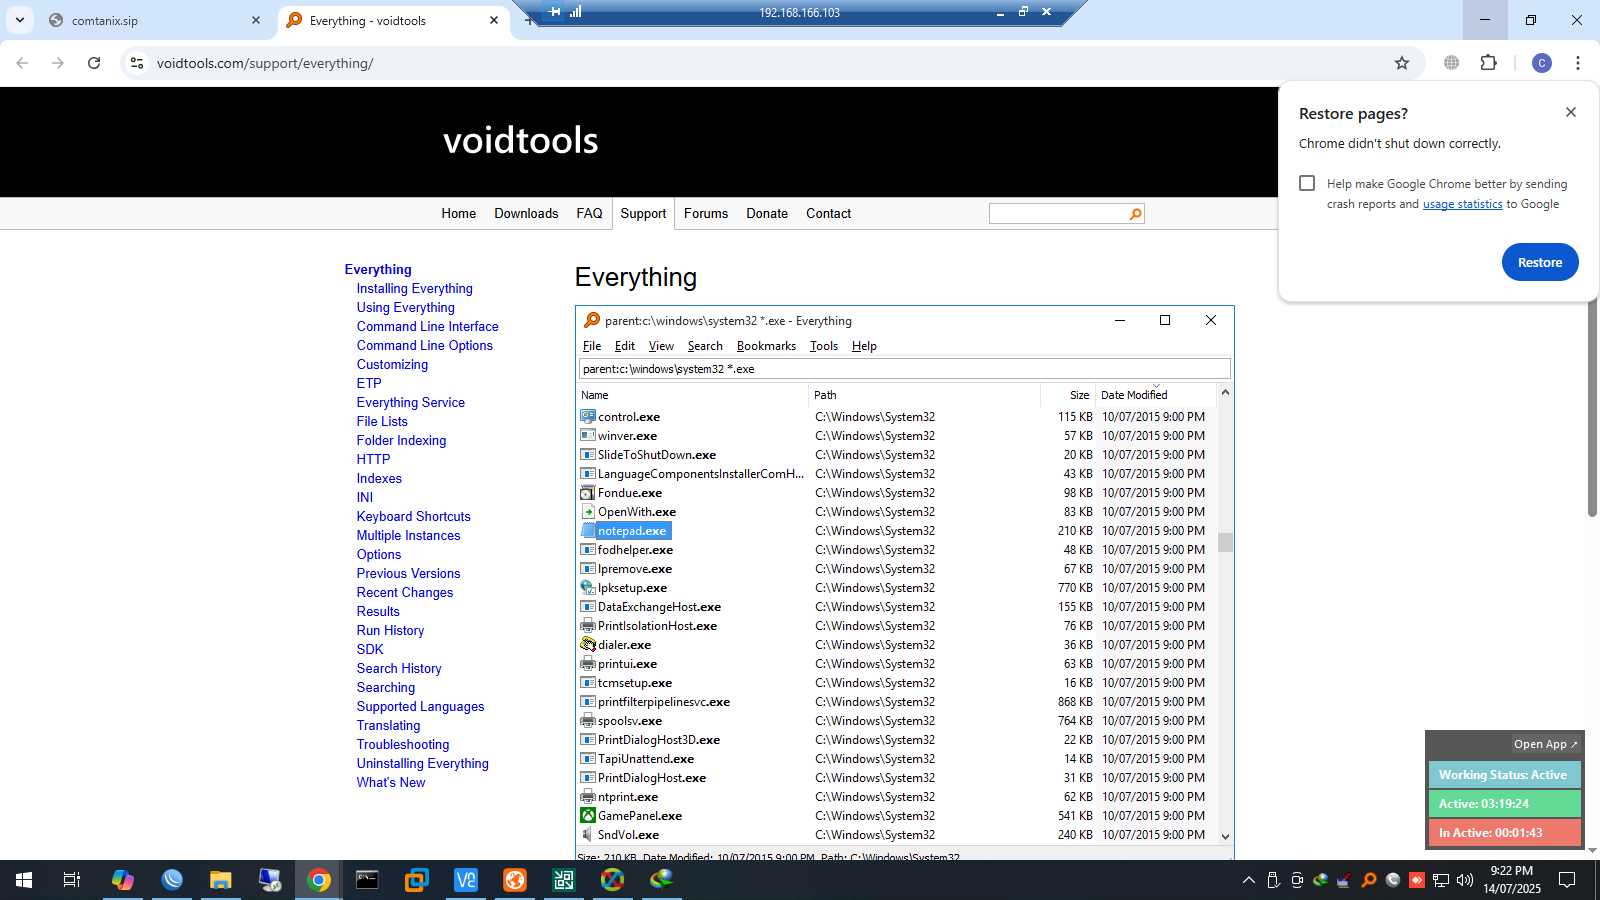This screenshot has width=1600, height=900.
Task: Click the voidtools site search magnifier icon
Action: (1135, 214)
